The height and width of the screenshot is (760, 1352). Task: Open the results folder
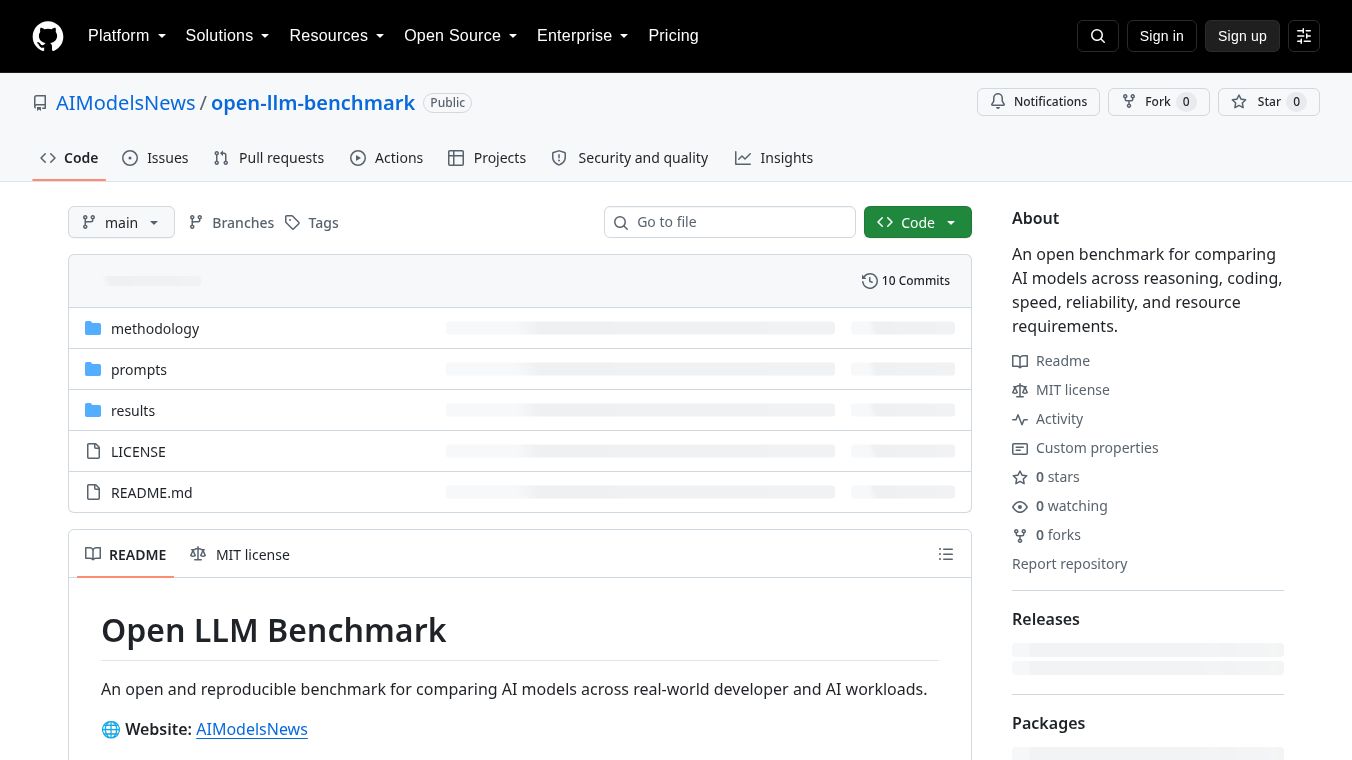[133, 410]
